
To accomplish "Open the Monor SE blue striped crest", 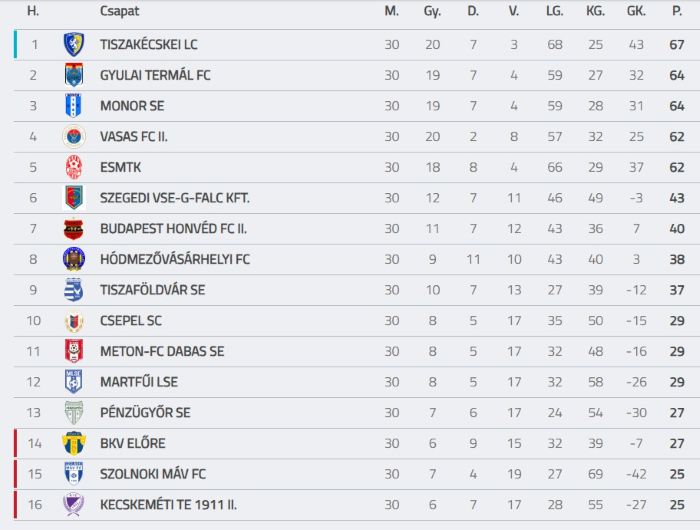I will 74,106.
